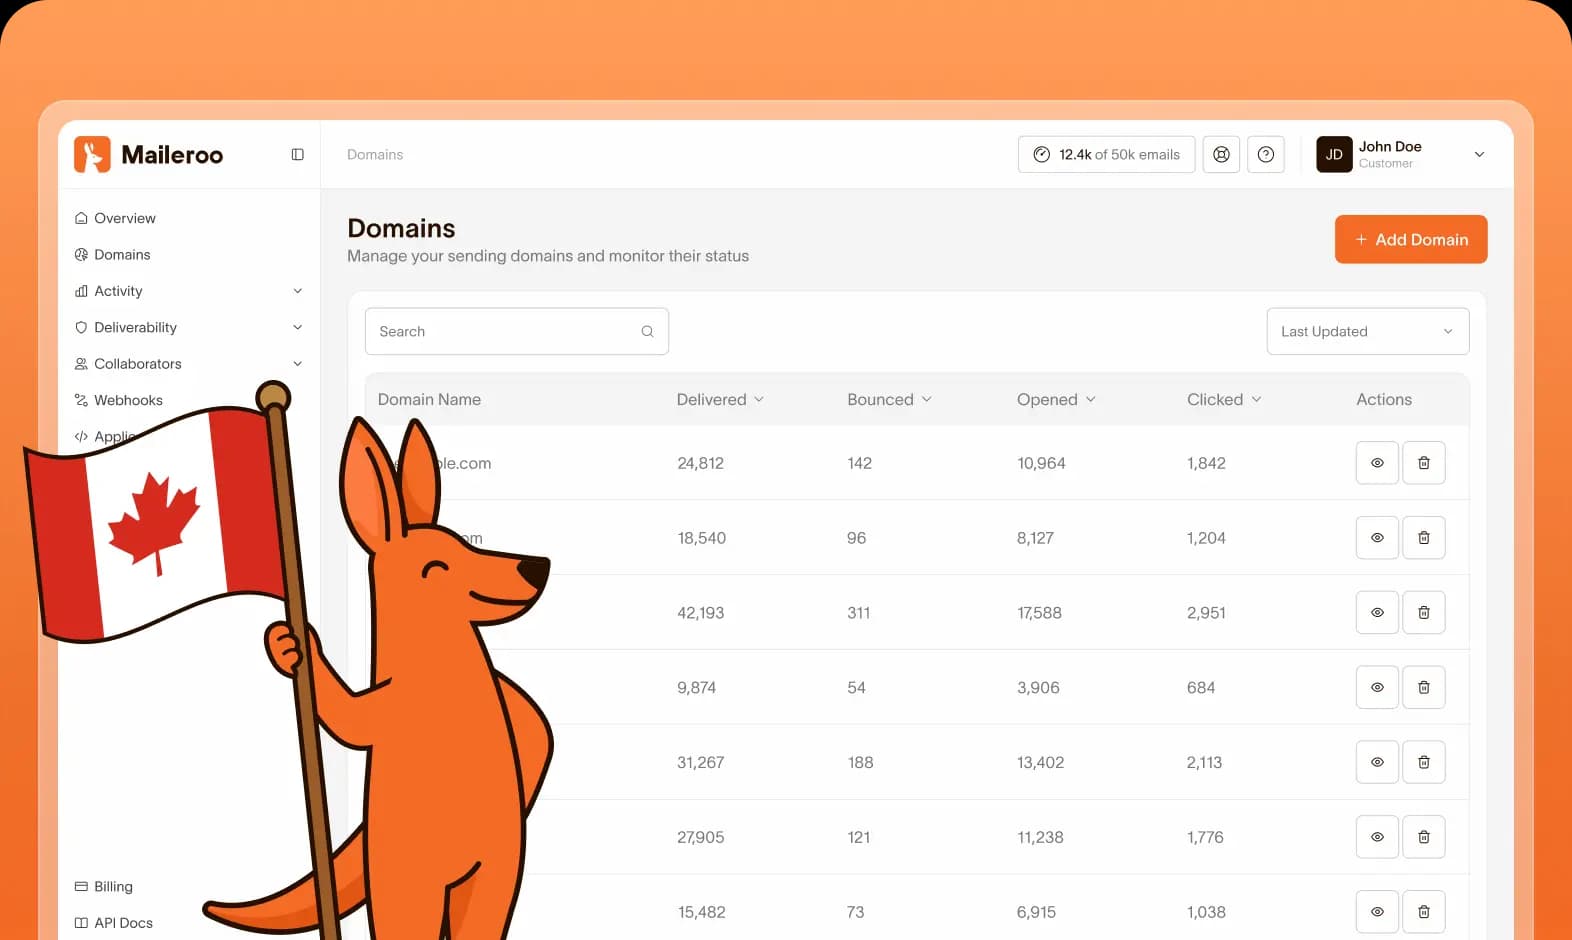This screenshot has width=1572, height=940.
Task: Open the support lifebuoy icon button
Action: (1221, 154)
